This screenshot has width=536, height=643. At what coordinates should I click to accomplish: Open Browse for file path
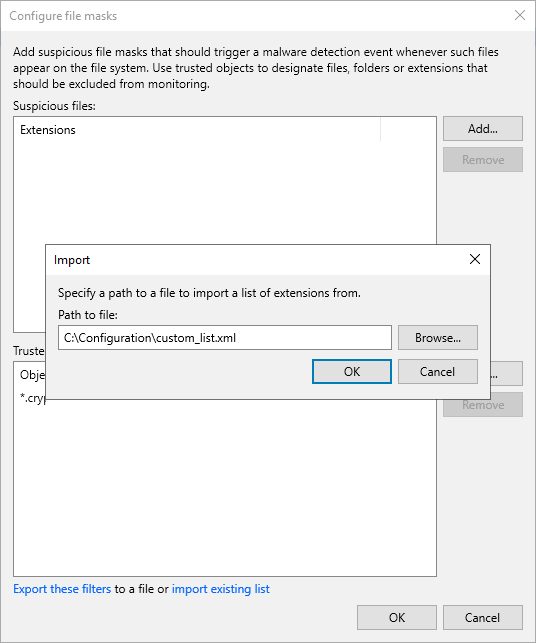[438, 337]
